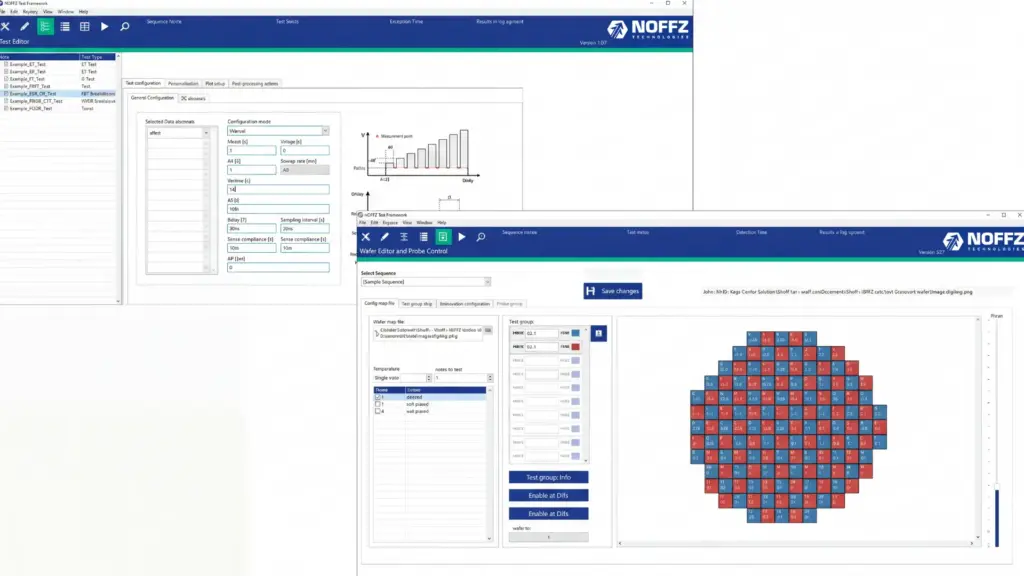Click the NOFFZ logo in the Test Editor window

click(648, 29)
